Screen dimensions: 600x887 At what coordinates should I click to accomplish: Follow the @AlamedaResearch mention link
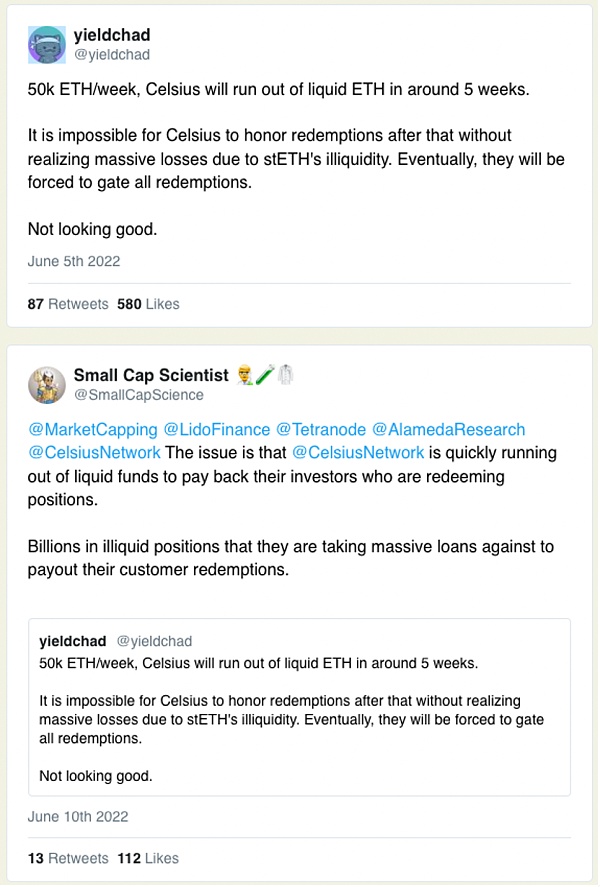click(448, 429)
